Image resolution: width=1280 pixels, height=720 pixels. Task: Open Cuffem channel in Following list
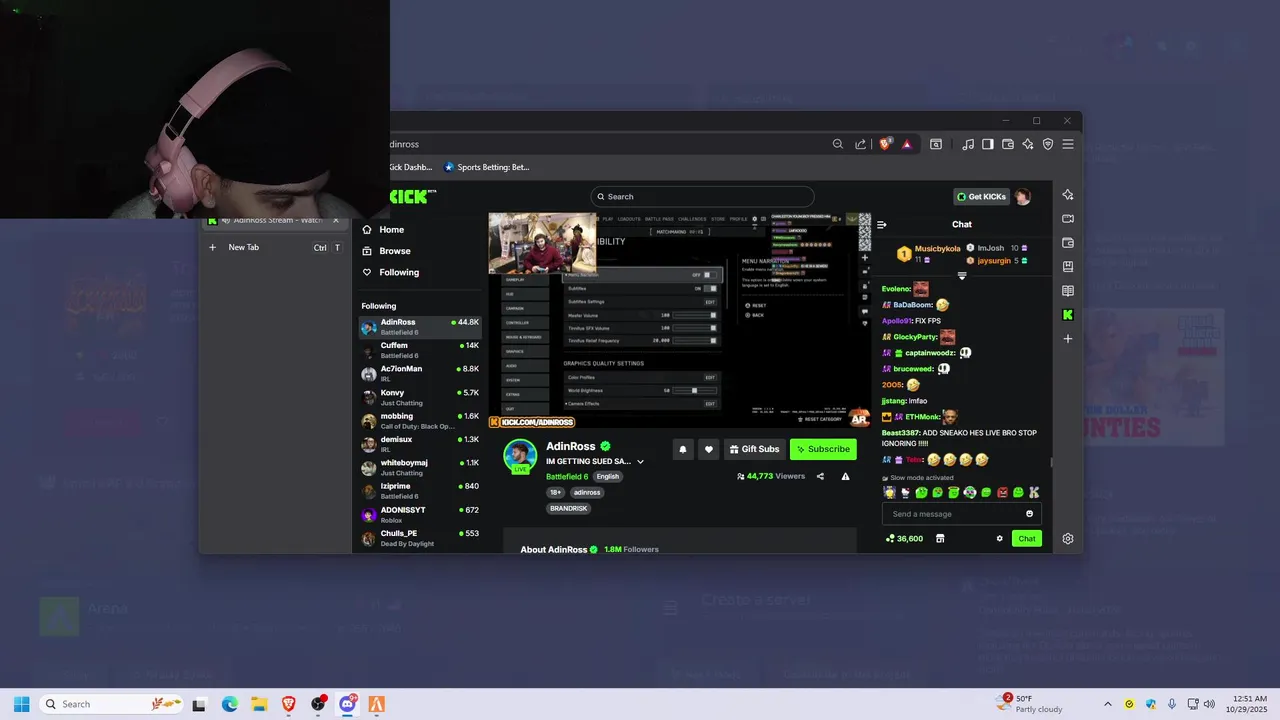pyautogui.click(x=420, y=350)
